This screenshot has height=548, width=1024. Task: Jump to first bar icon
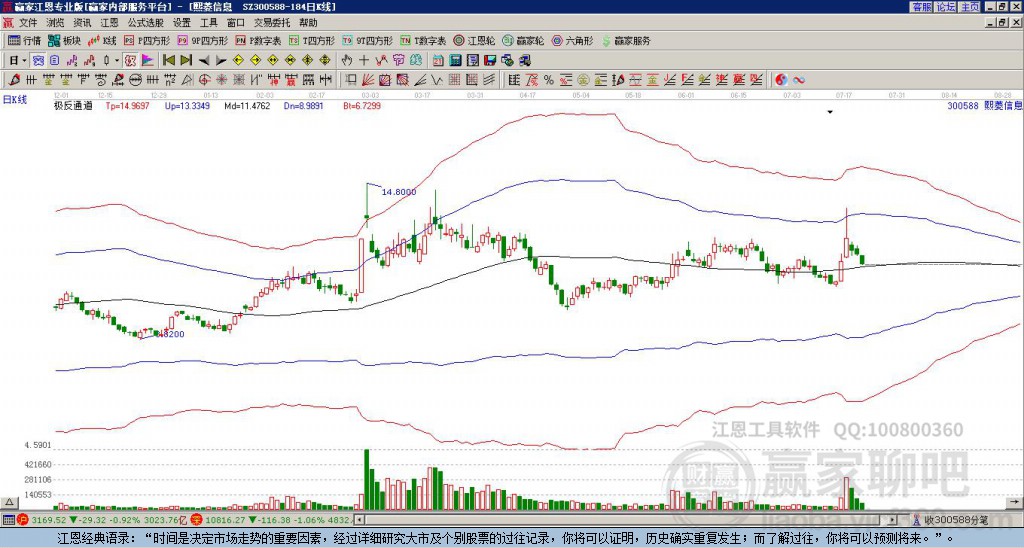pos(168,61)
